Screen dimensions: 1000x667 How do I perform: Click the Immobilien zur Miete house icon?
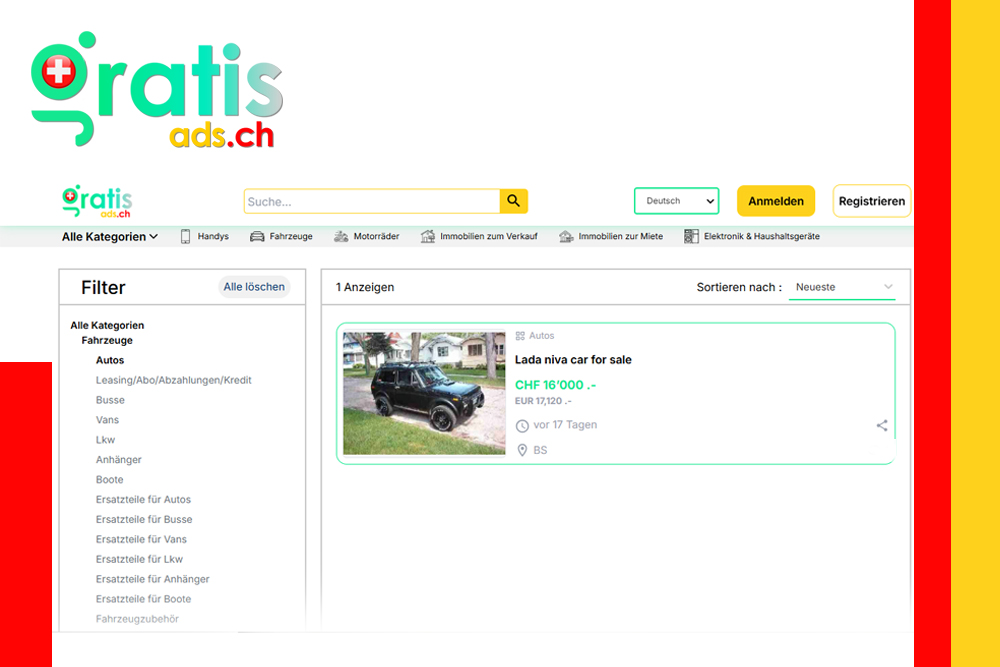[x=566, y=236]
